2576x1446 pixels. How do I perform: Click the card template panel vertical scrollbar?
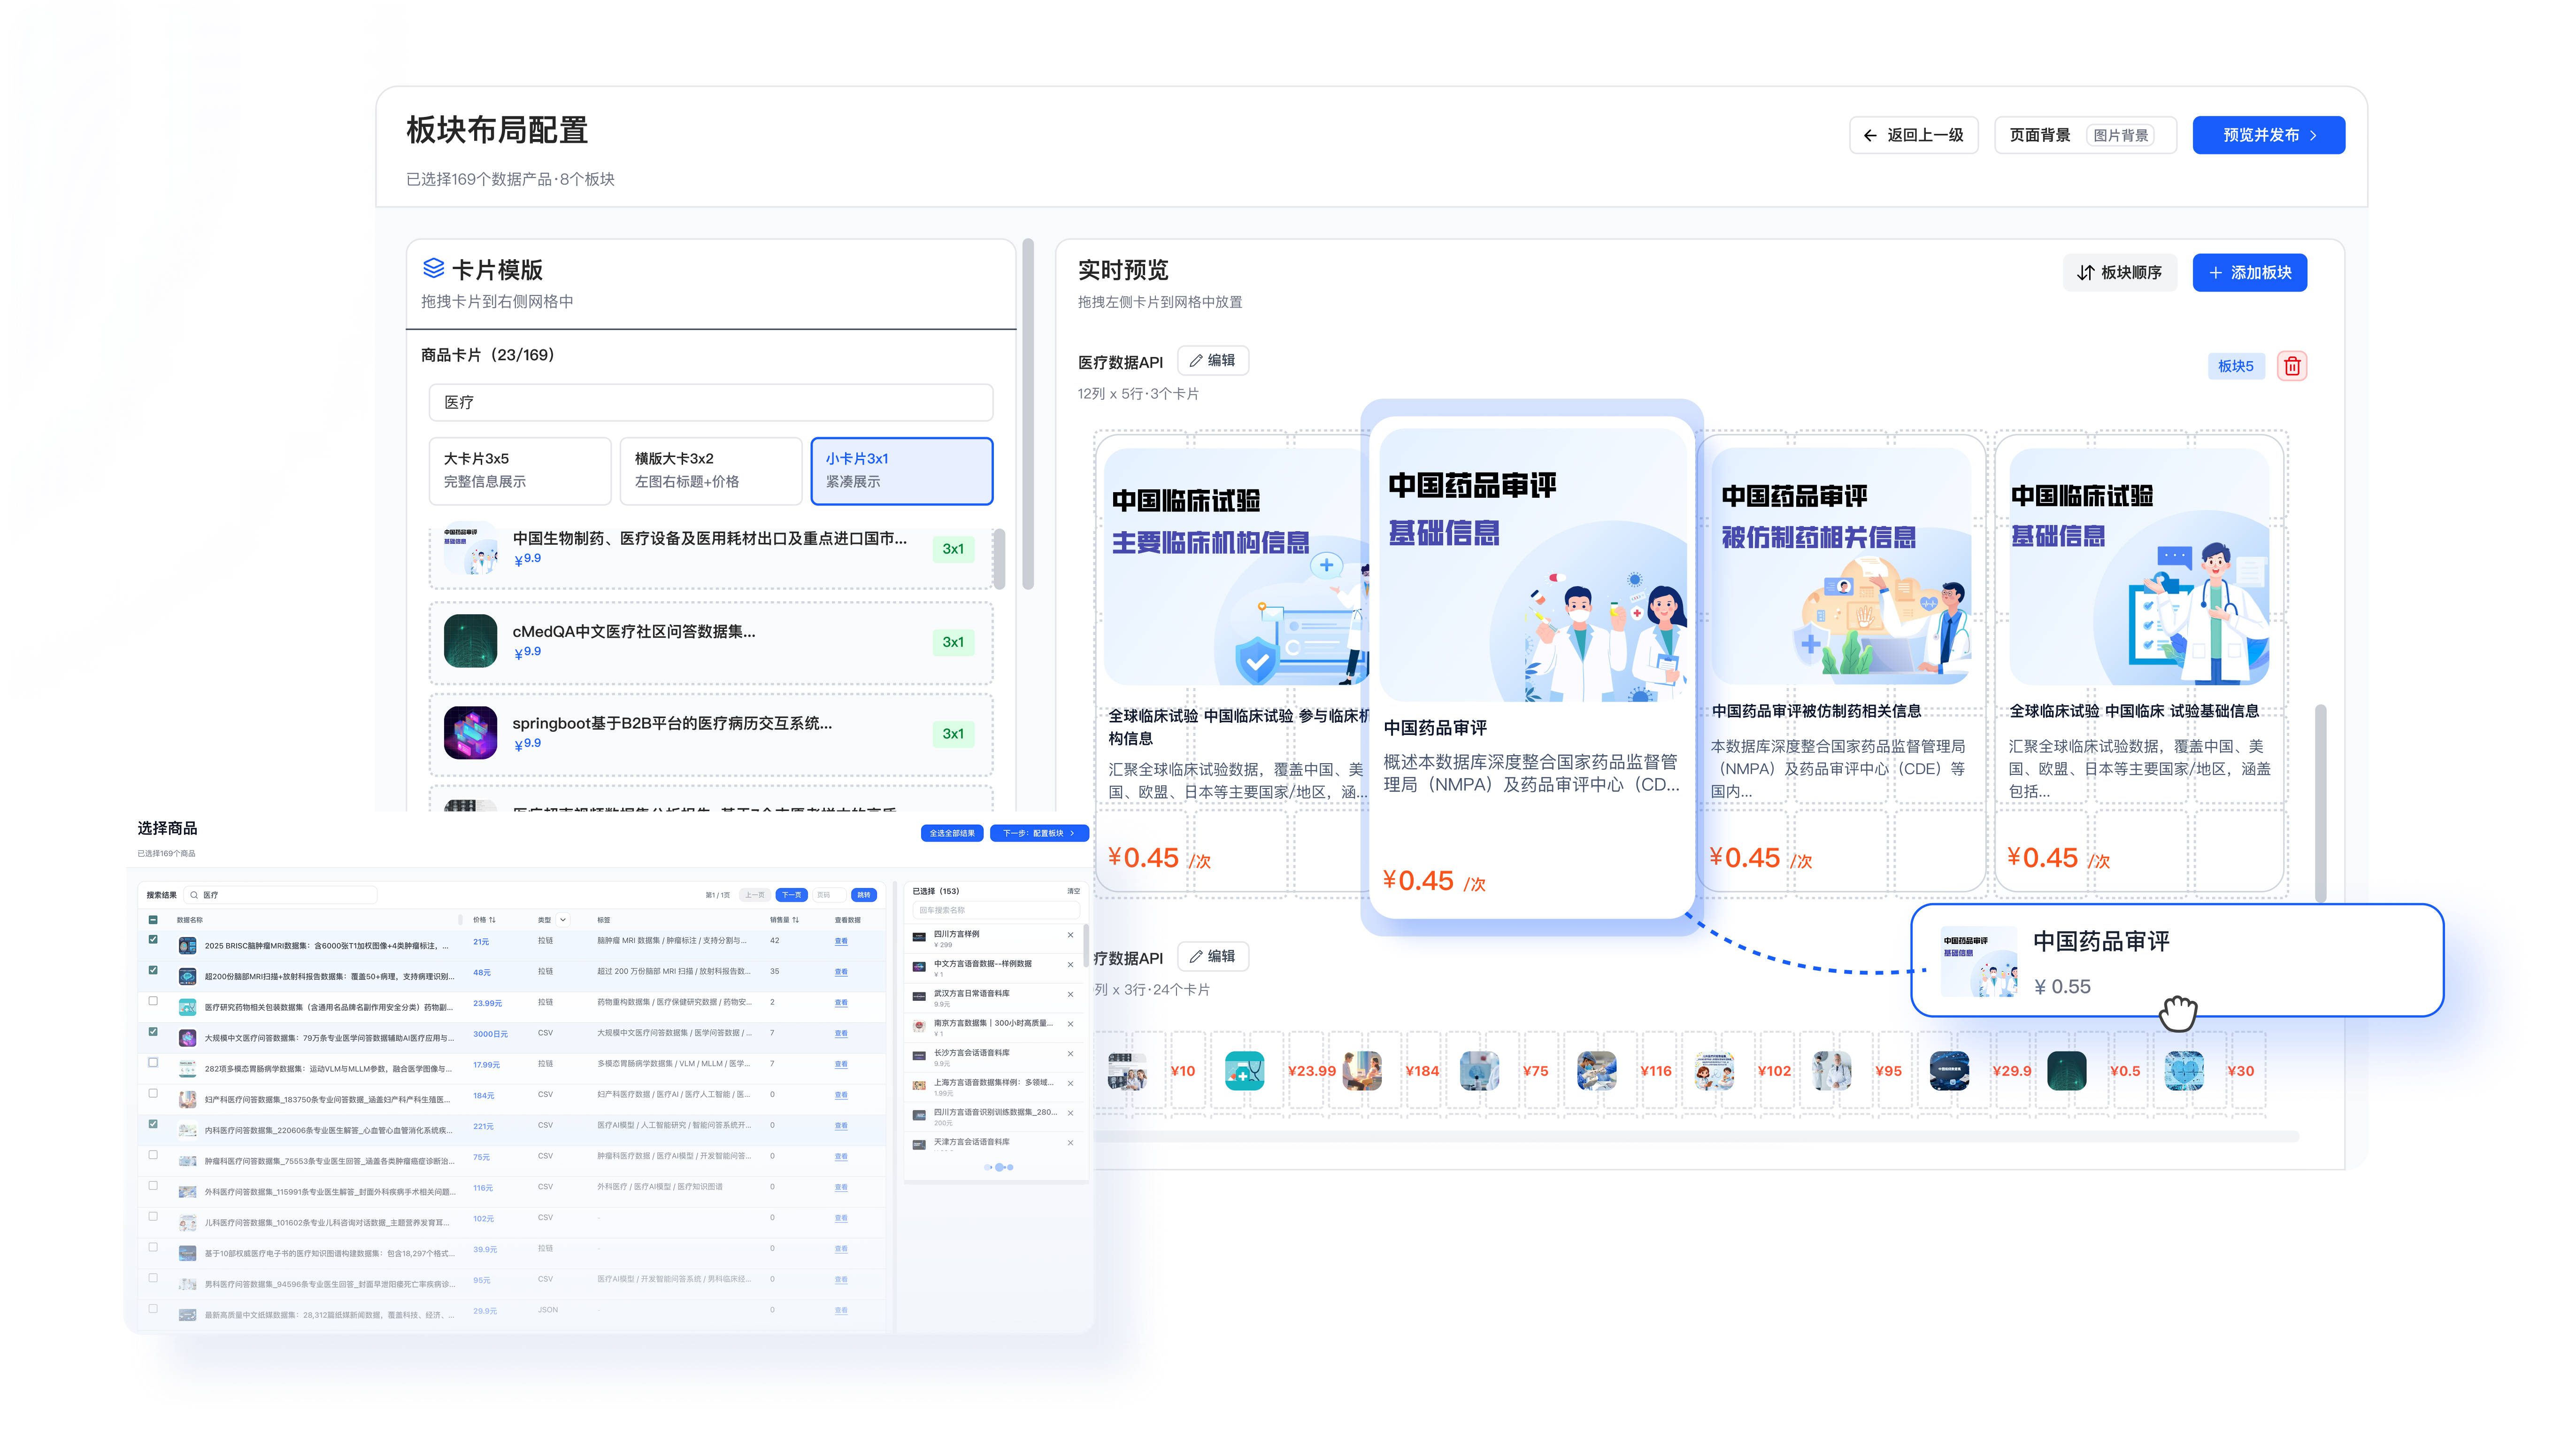click(1028, 415)
